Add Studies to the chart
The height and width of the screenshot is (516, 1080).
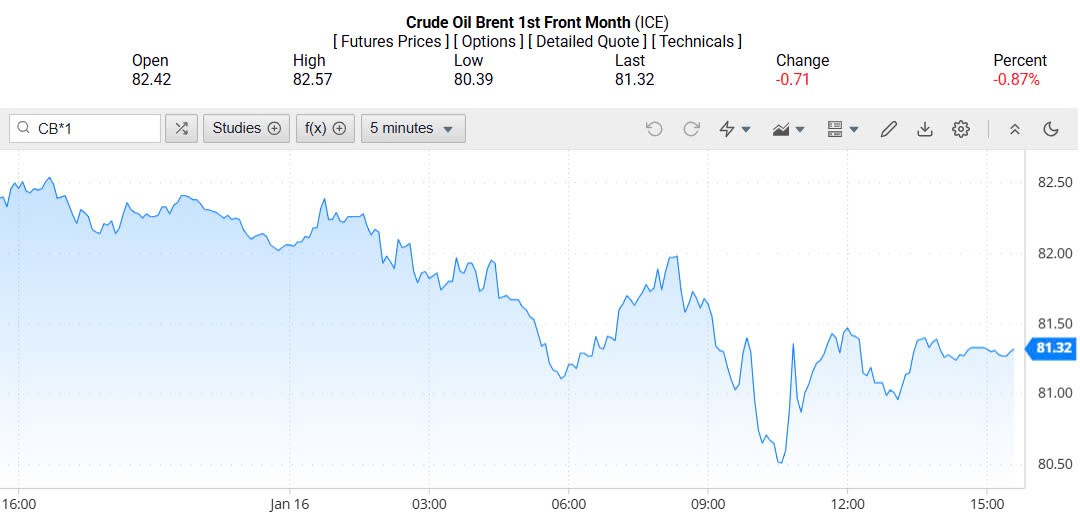(x=246, y=128)
